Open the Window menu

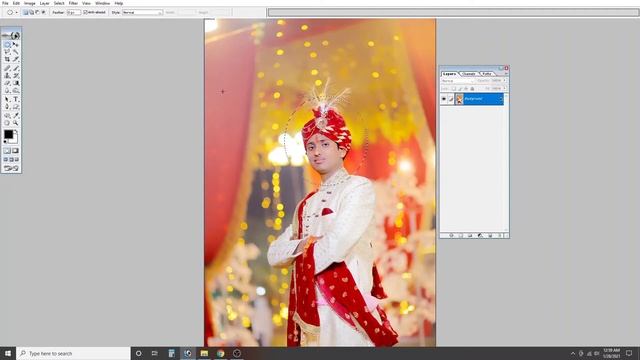click(x=102, y=3)
